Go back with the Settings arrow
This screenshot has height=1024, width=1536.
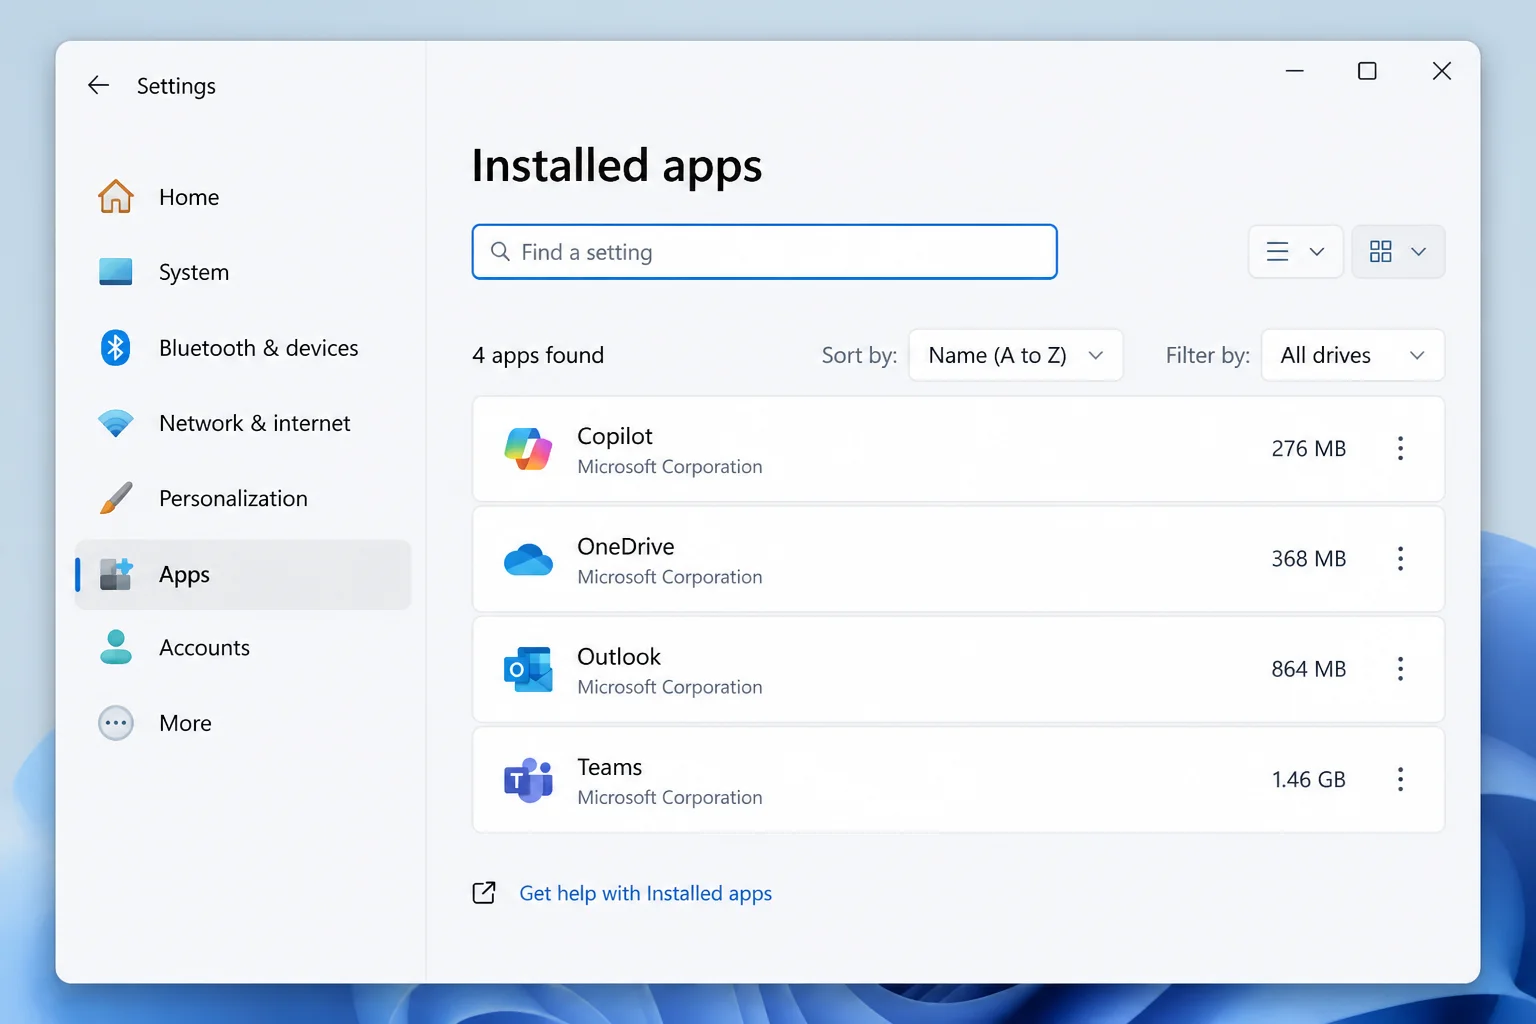pyautogui.click(x=98, y=85)
